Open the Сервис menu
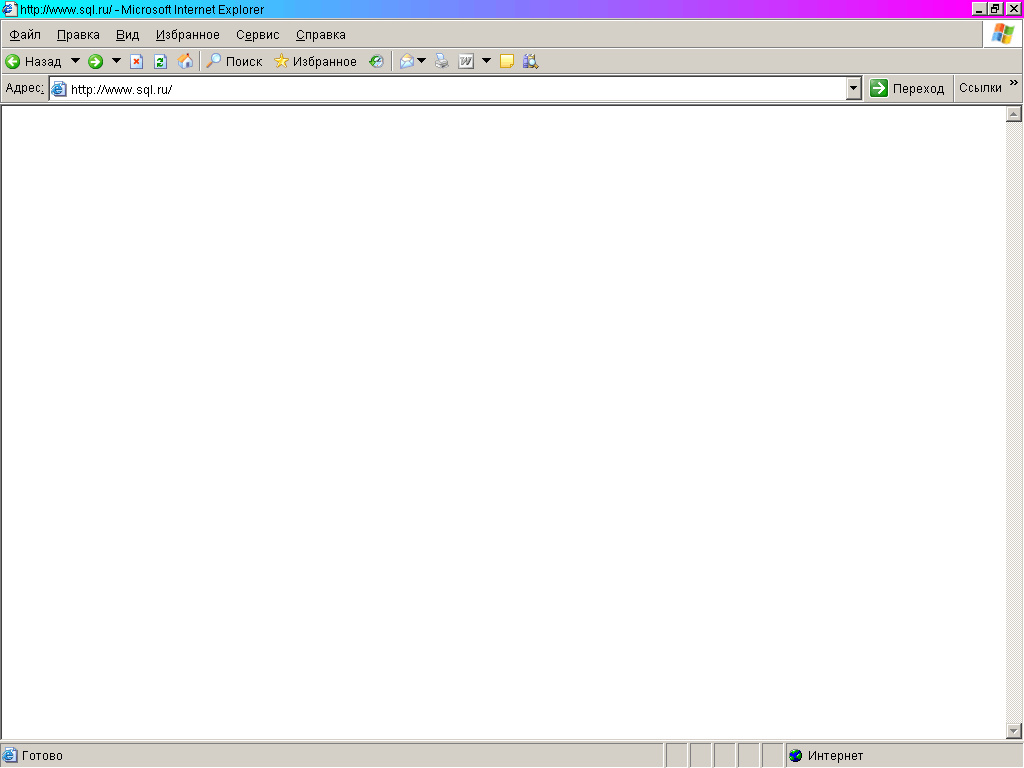 tap(257, 35)
